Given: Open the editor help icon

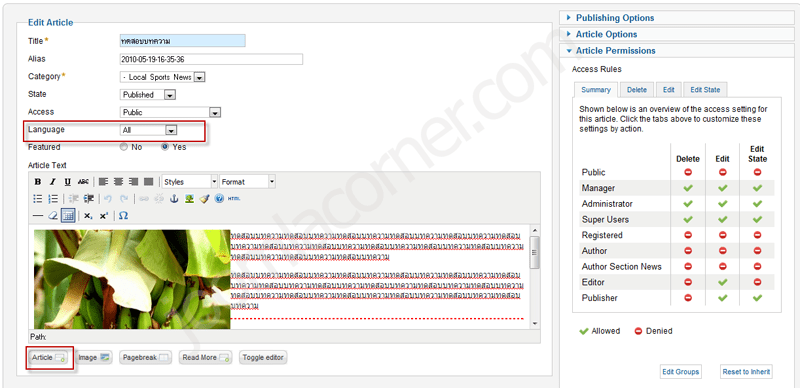Looking at the screenshot, I should [x=219, y=199].
